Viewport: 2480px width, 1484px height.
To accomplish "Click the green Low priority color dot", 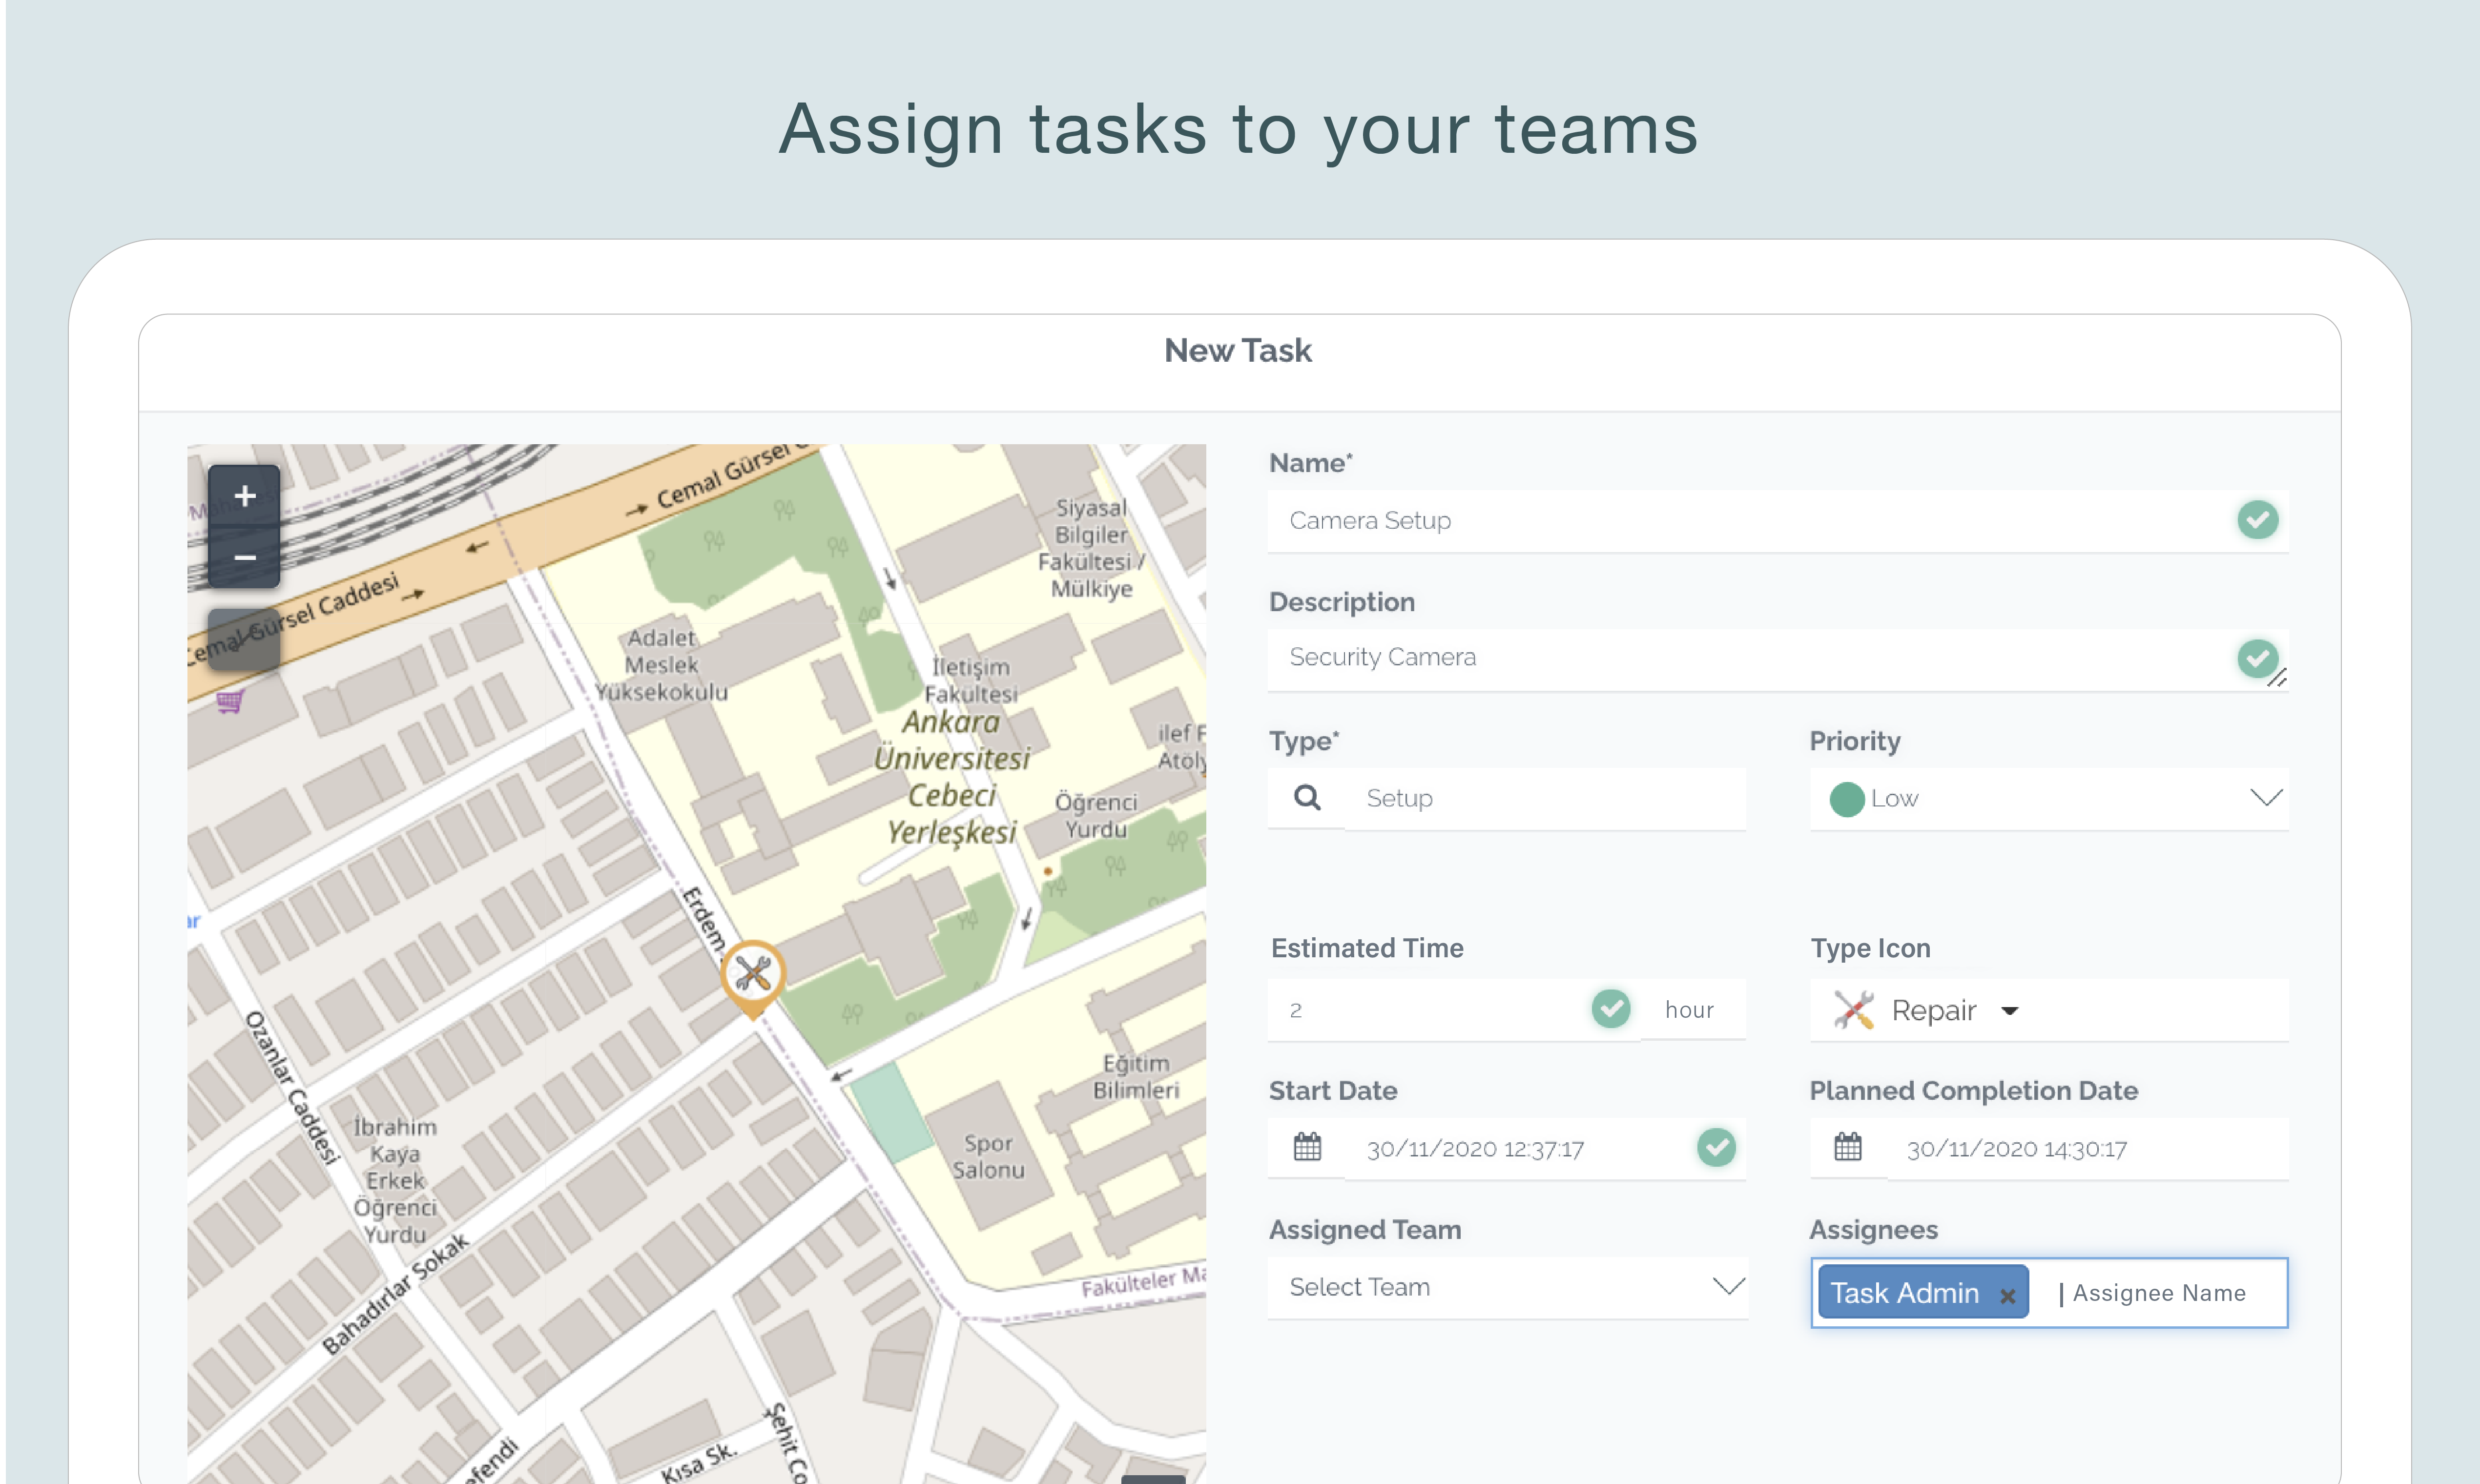I will [1846, 799].
